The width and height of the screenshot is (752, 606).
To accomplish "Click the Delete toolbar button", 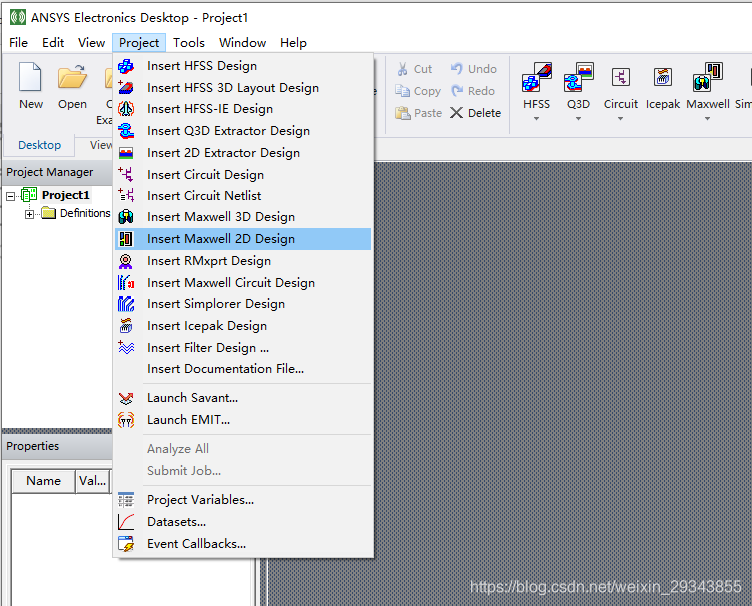I will tap(475, 113).
